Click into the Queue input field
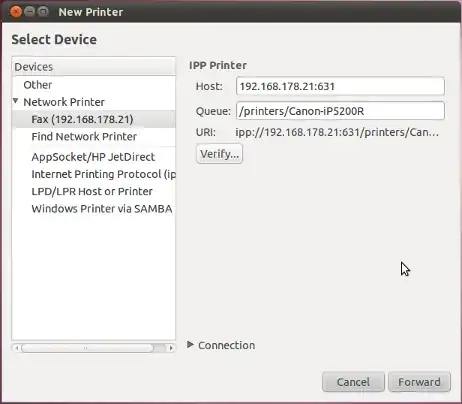Screen dimensions: 462x404 point(340,111)
